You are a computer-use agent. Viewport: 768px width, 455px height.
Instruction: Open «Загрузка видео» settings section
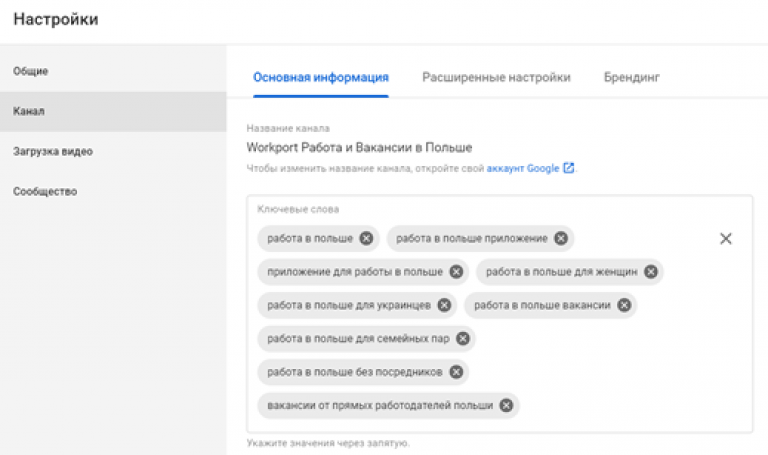[113, 151]
